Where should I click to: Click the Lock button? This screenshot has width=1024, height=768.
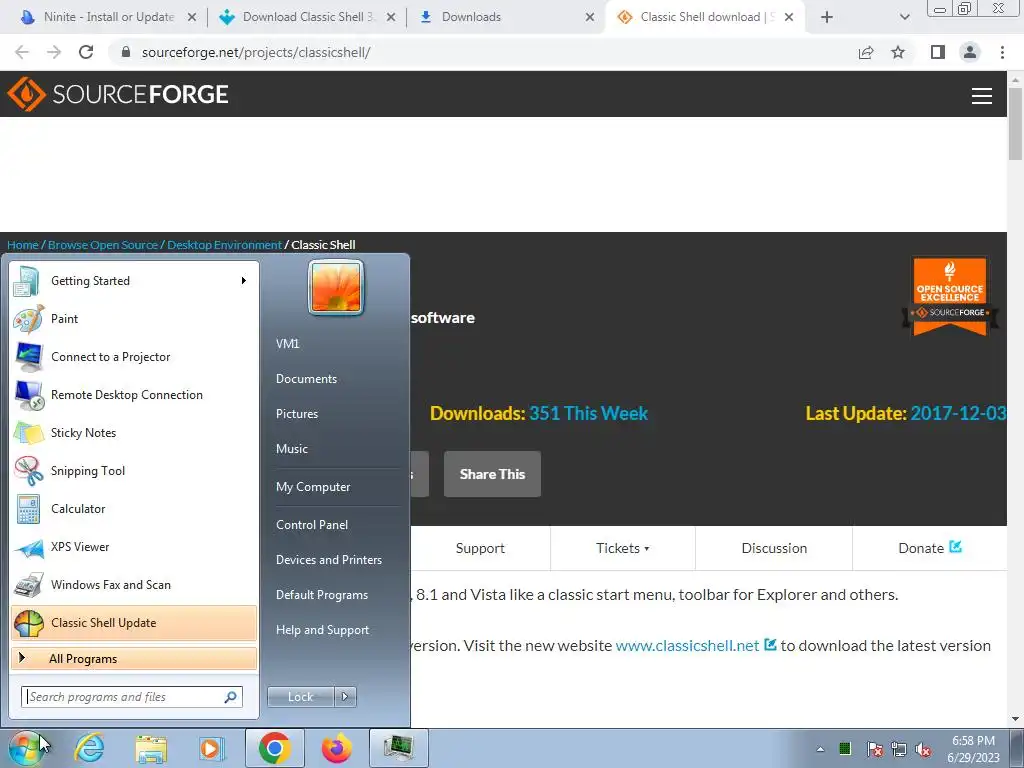tap(300, 697)
